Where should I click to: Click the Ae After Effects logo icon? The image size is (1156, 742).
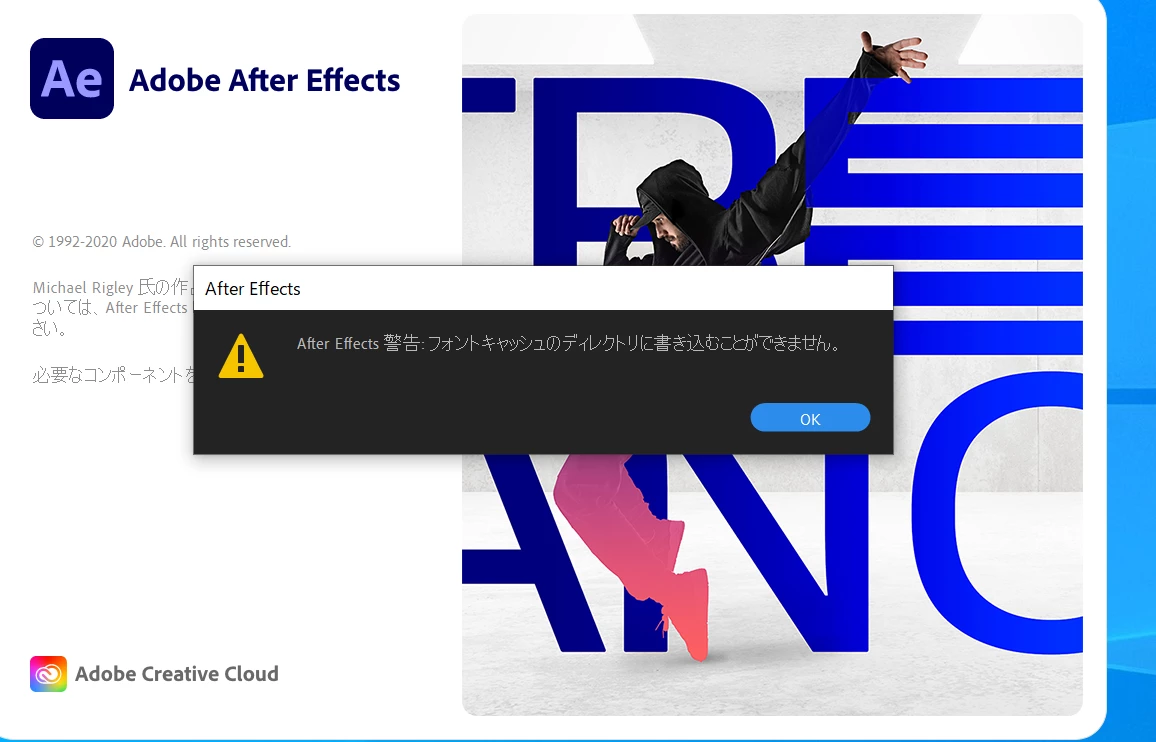tap(72, 78)
